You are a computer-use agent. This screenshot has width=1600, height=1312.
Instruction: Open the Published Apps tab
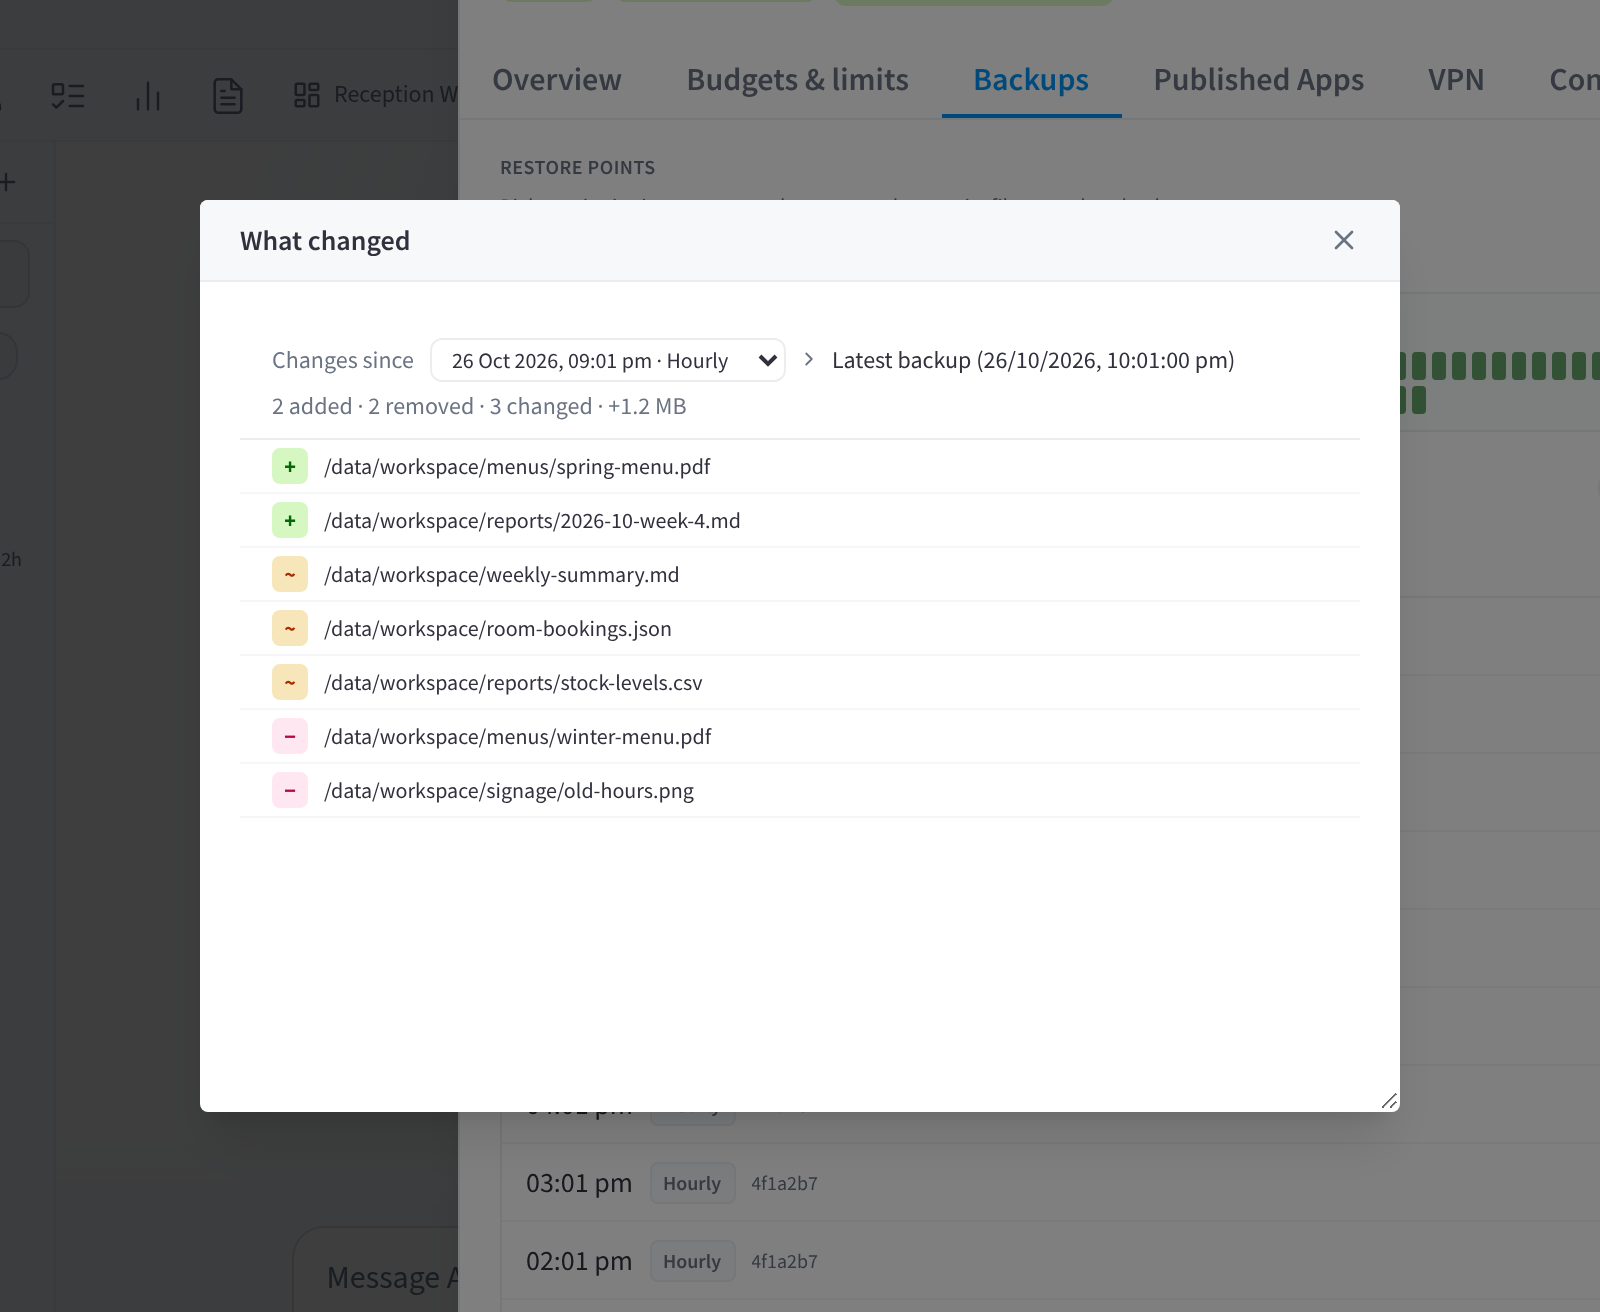pyautogui.click(x=1259, y=80)
